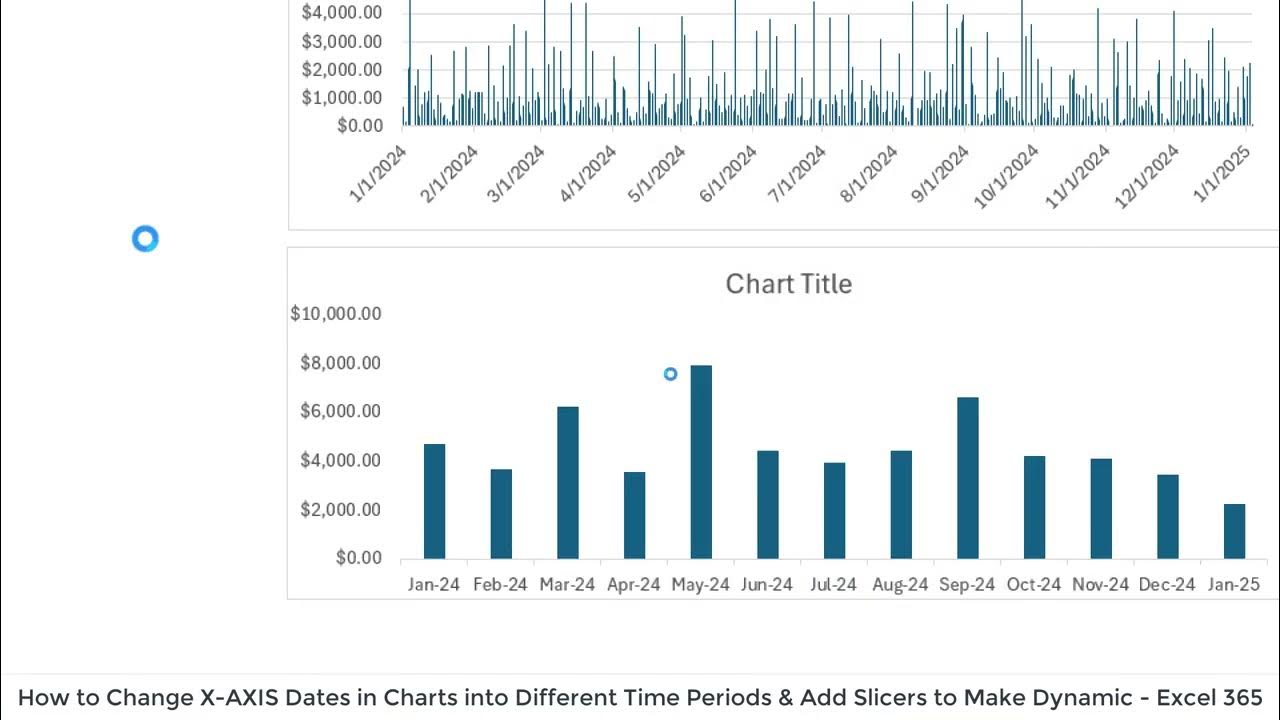Click the $0.00 label on the lower chart
The image size is (1280, 720).
[359, 558]
